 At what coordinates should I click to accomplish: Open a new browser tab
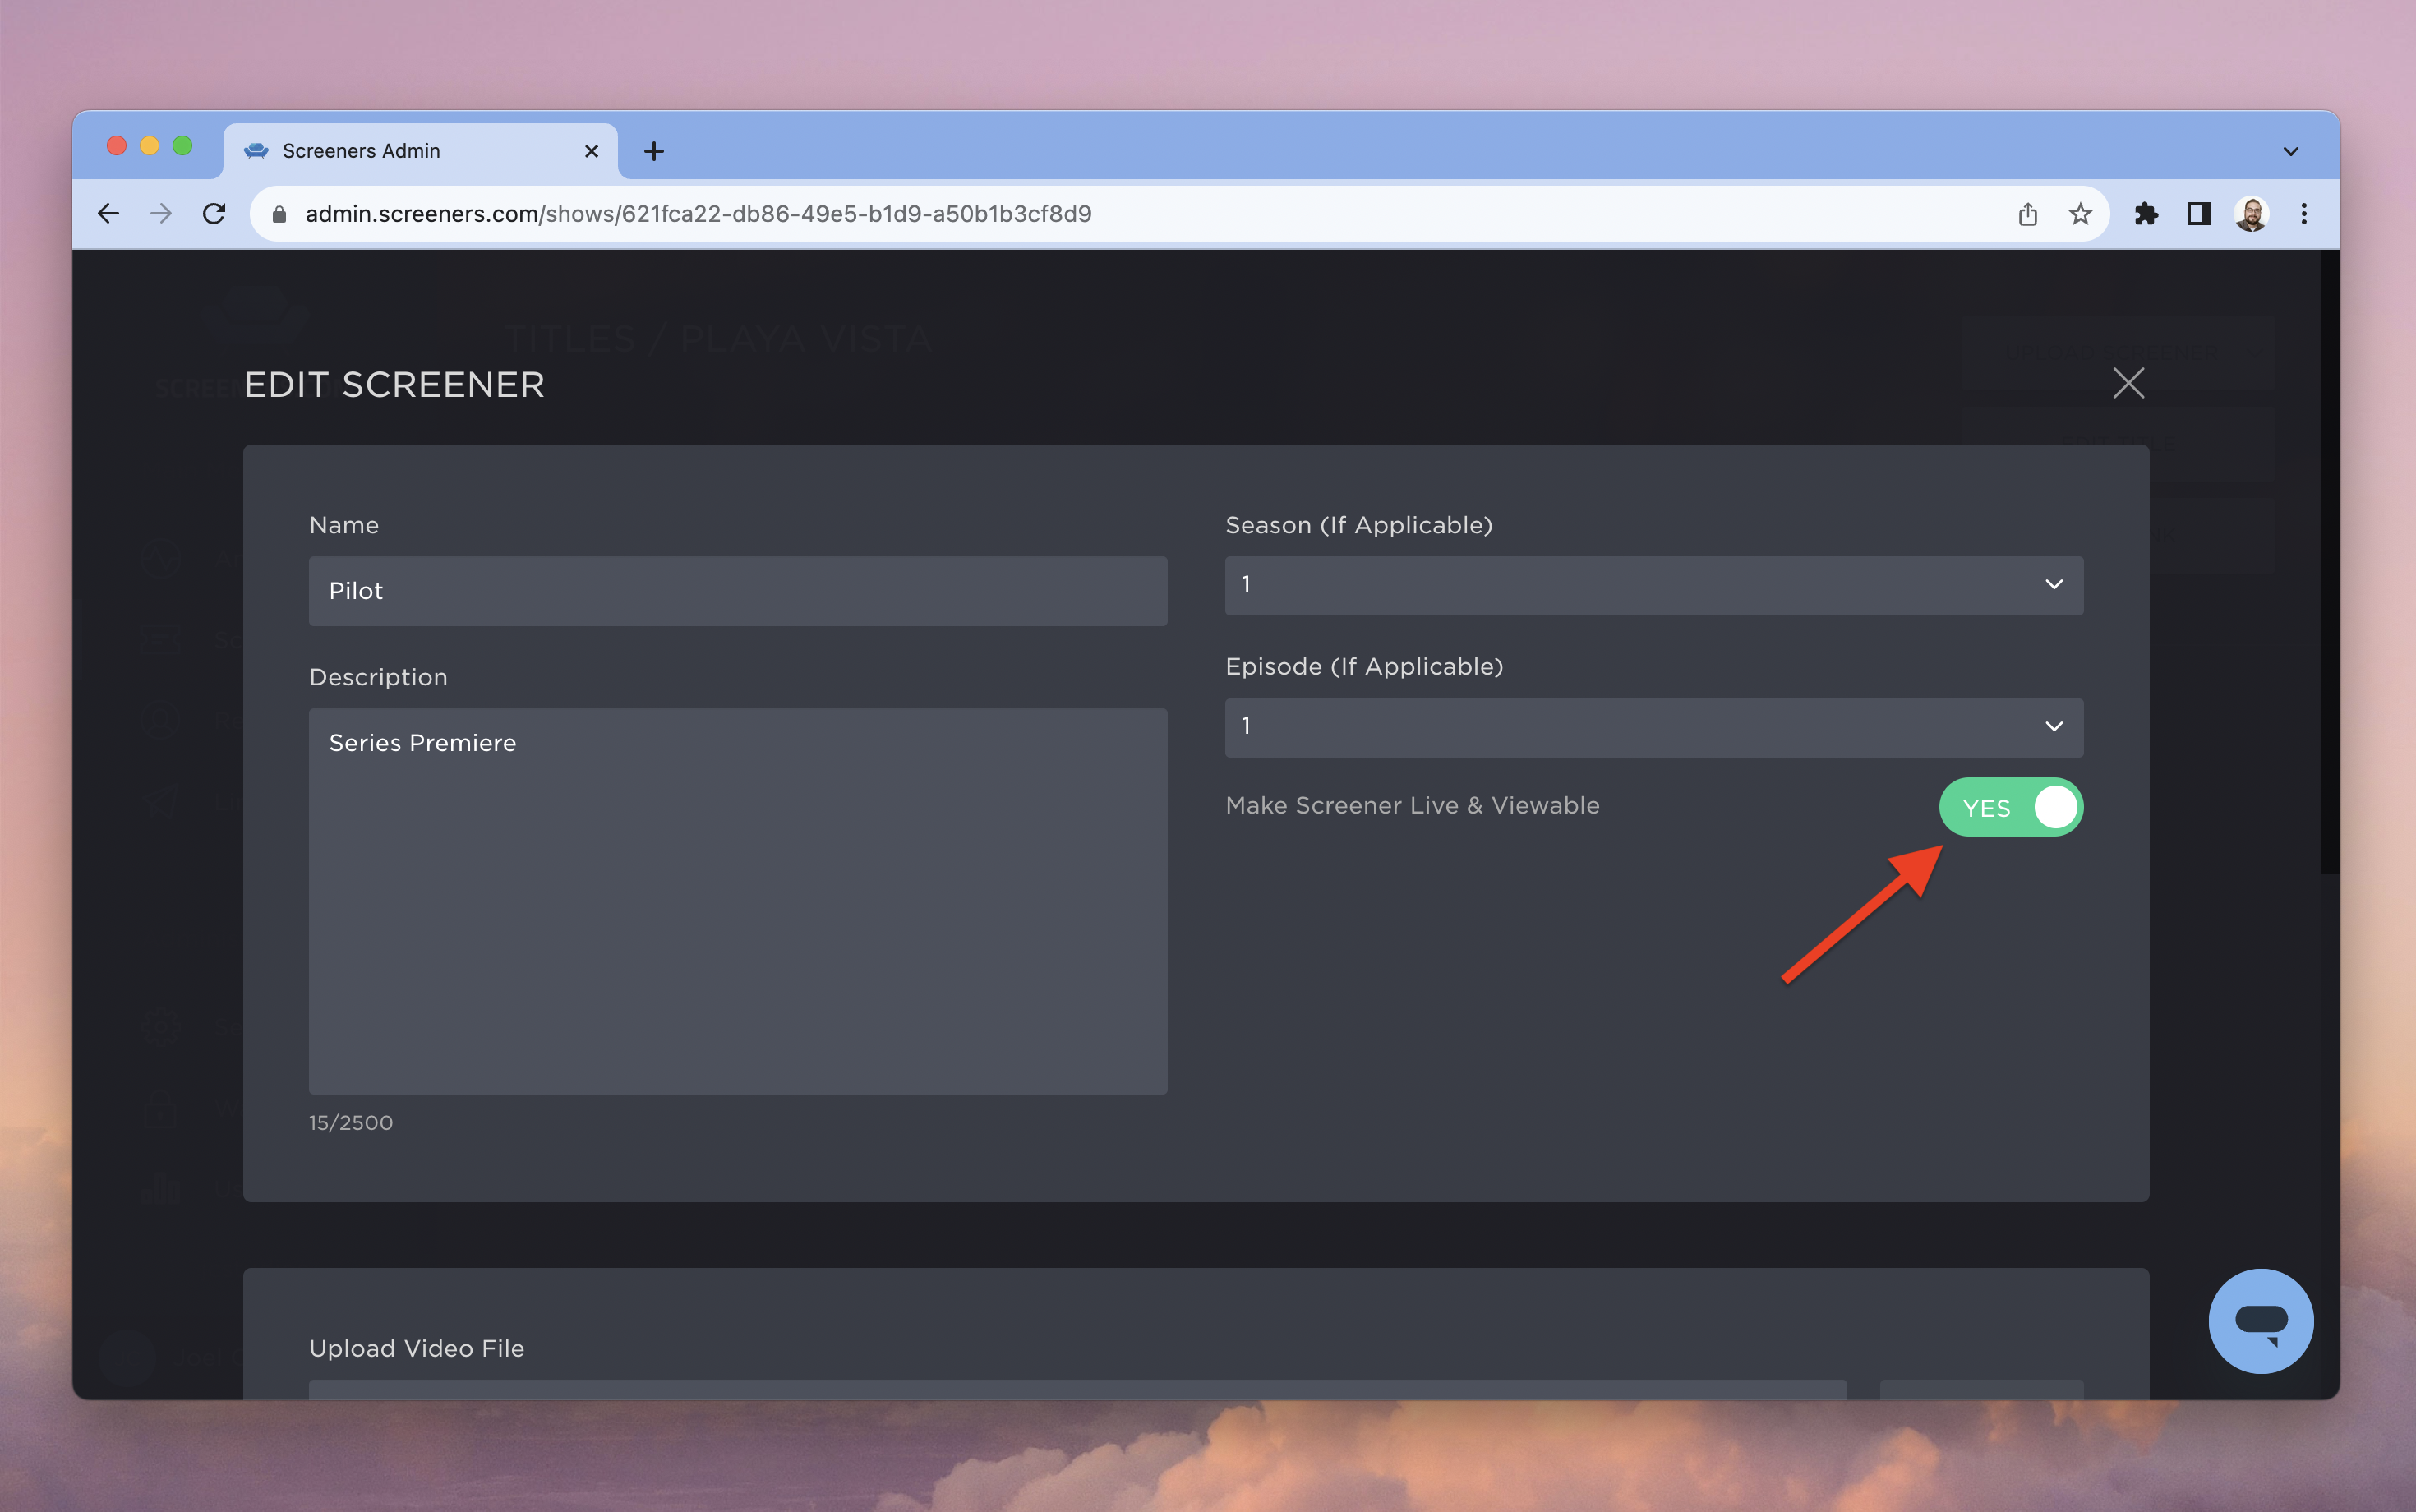[x=654, y=151]
